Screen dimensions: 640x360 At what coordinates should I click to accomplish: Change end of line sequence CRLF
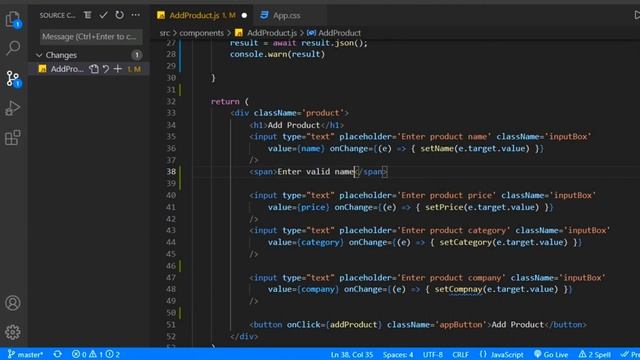[x=460, y=354]
